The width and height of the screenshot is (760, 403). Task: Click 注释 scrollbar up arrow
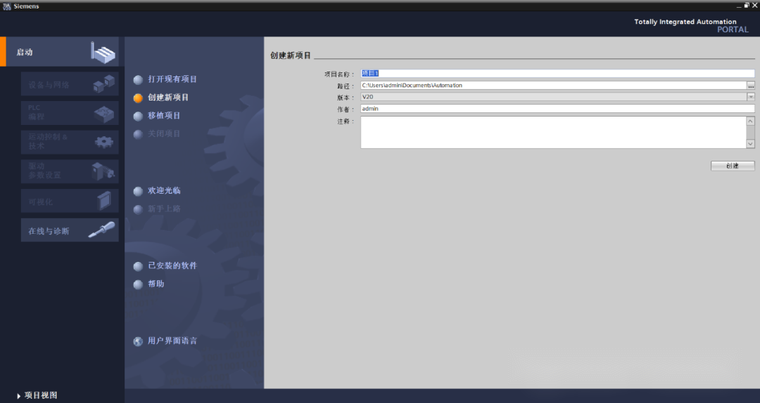pos(750,121)
